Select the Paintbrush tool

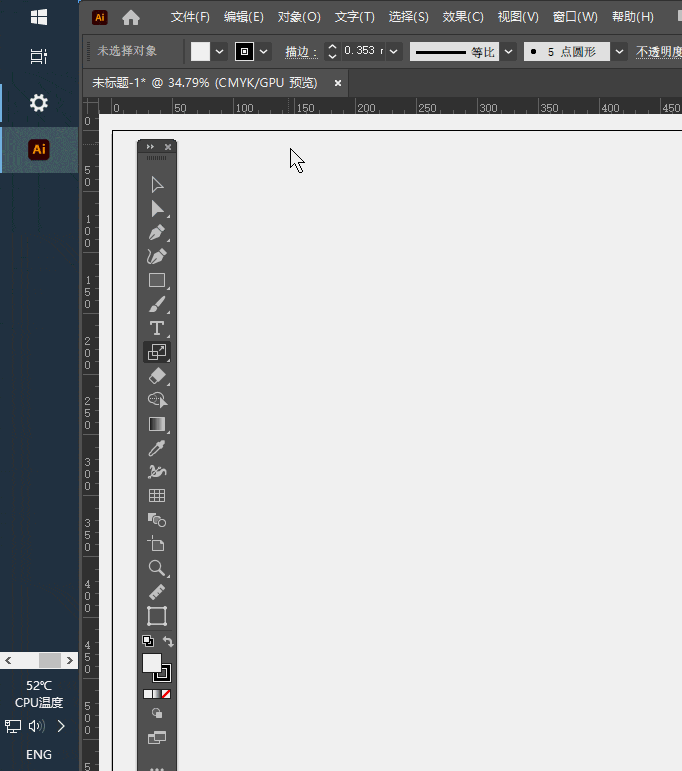pyautogui.click(x=157, y=305)
